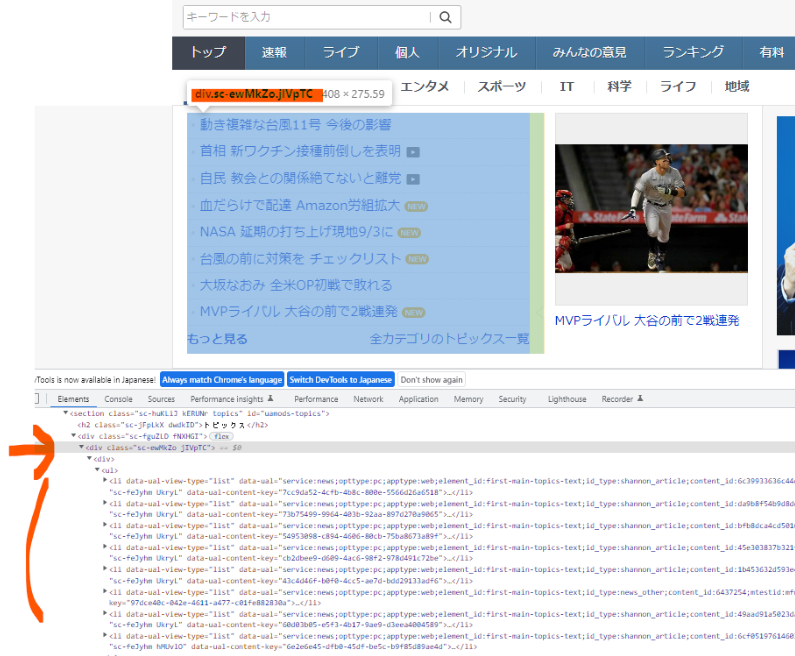Click Always match Chrome's language button

click(222, 380)
